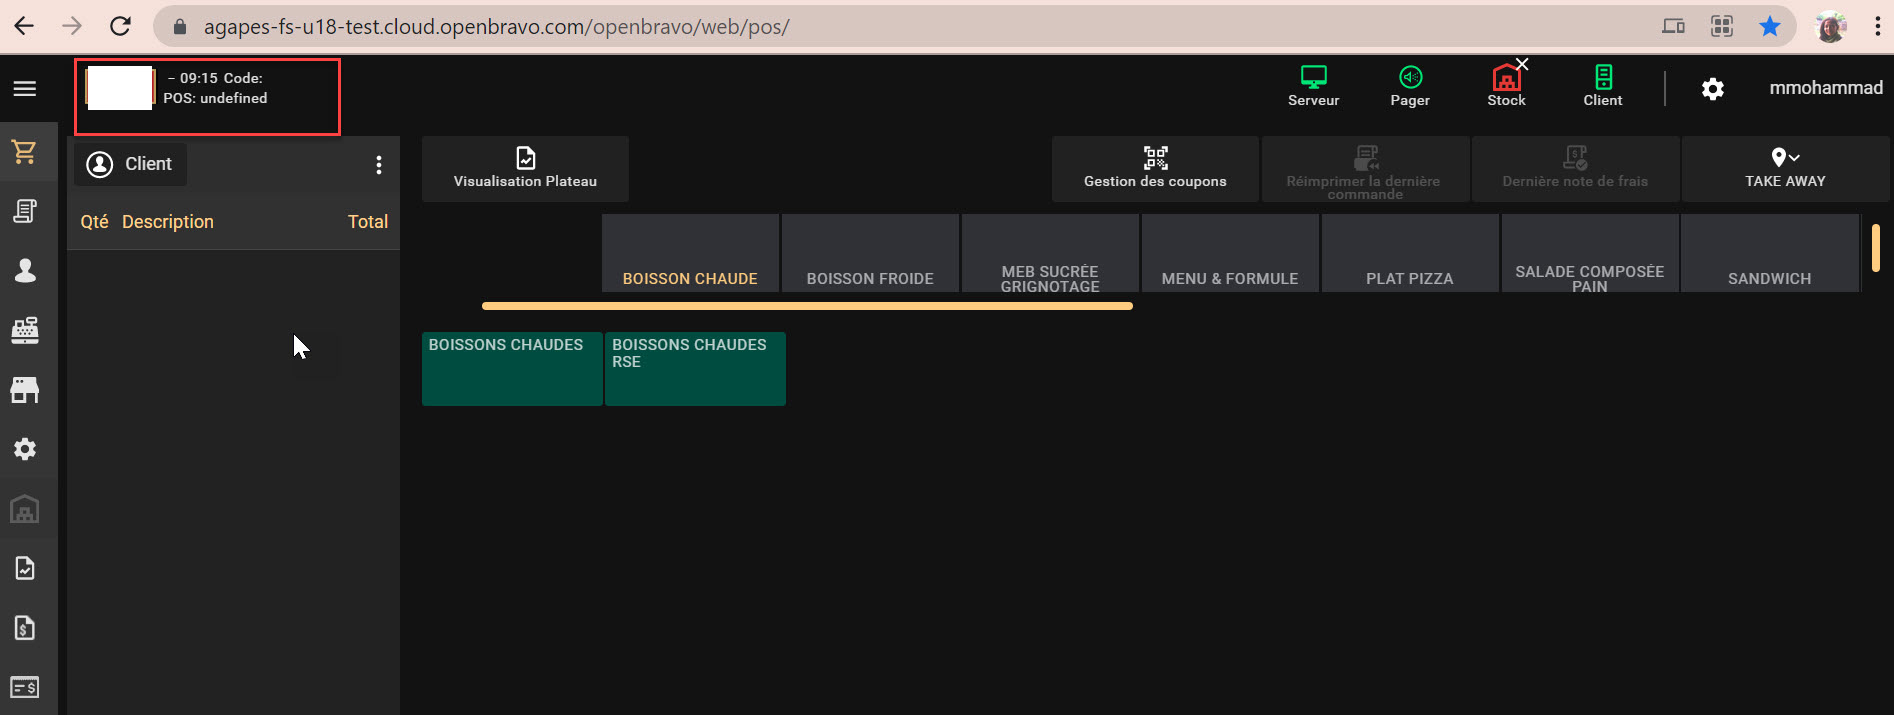Check the Stock status icon
The image size is (1894, 715).
(1507, 86)
